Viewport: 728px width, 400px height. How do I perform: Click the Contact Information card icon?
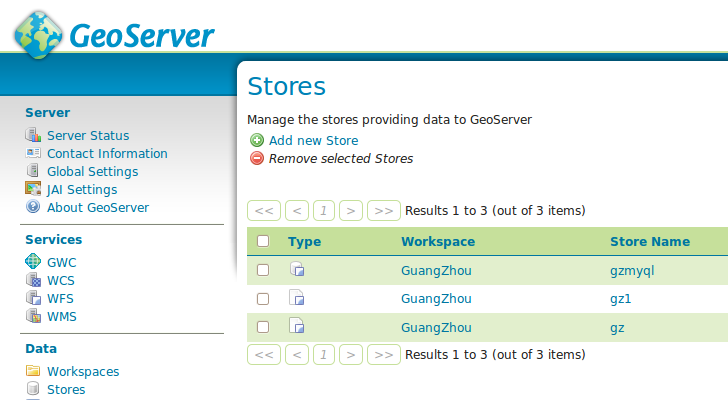tap(33, 153)
